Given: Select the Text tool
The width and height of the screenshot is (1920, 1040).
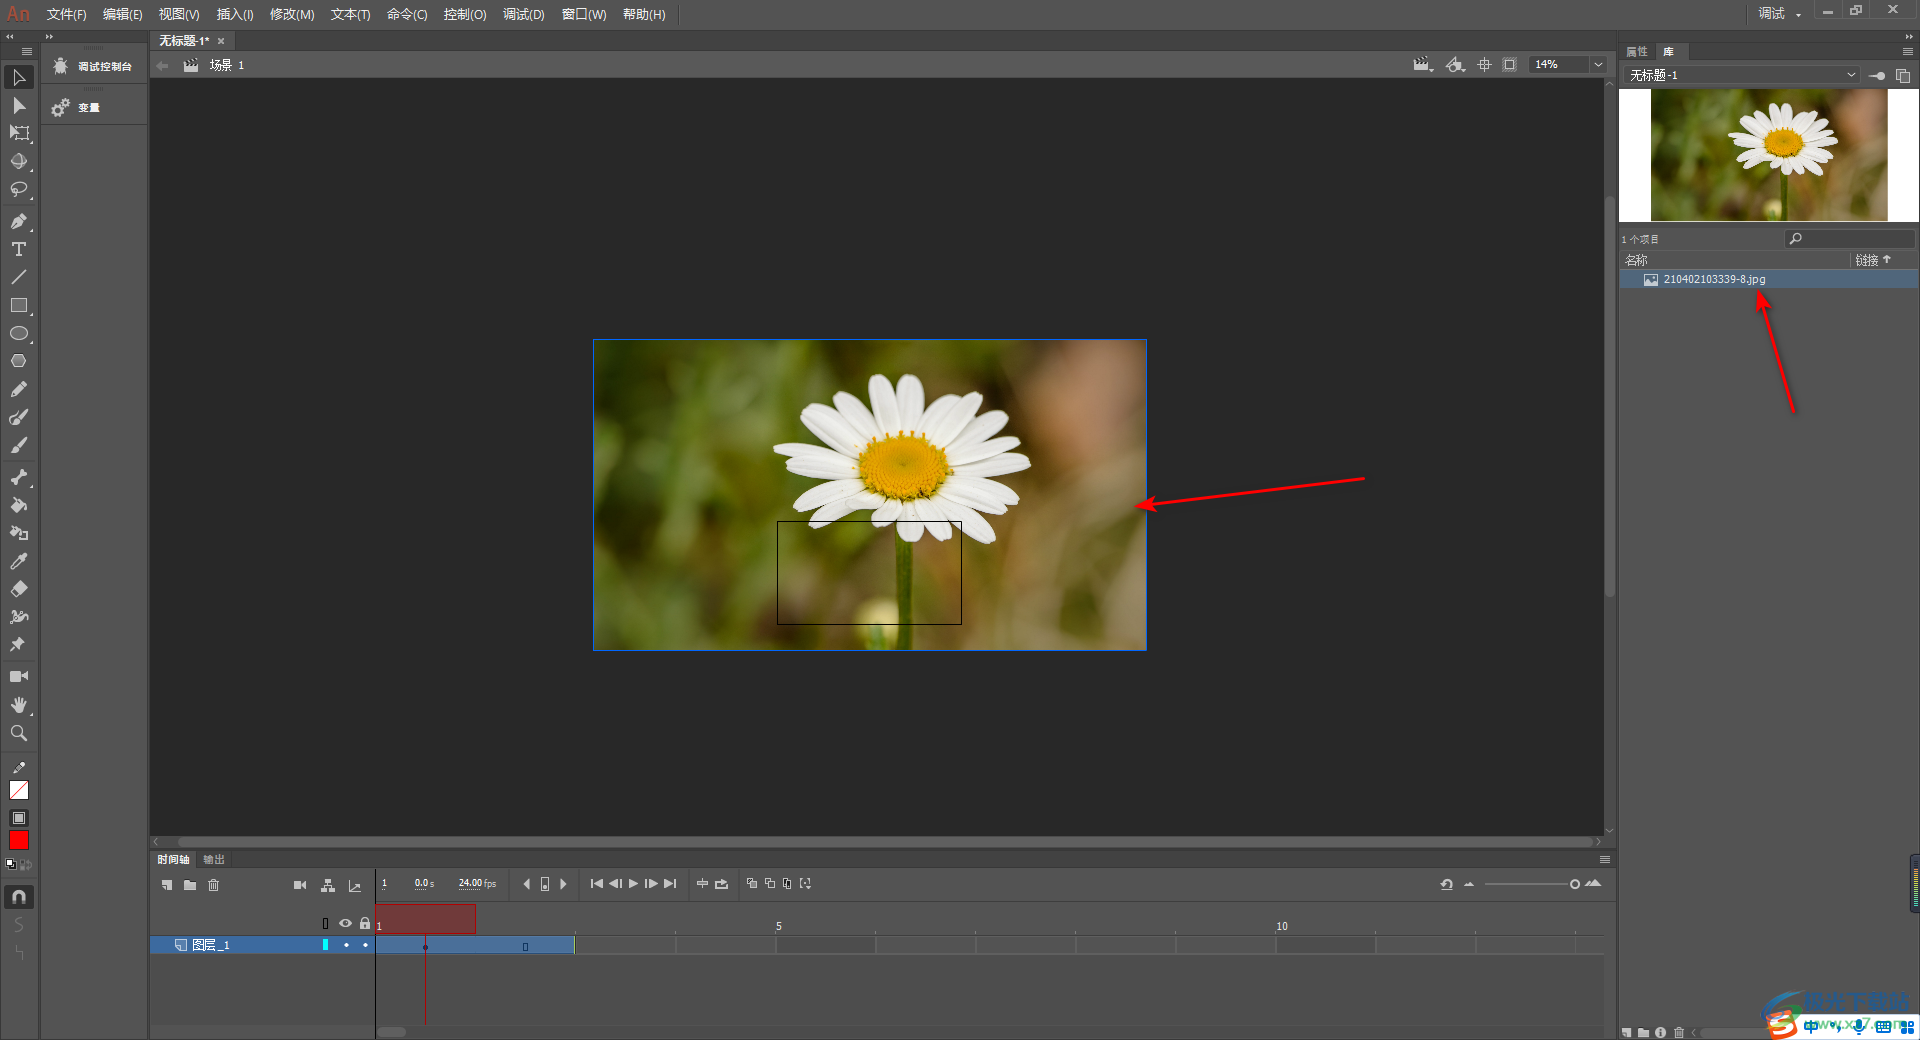Looking at the screenshot, I should pos(19,249).
